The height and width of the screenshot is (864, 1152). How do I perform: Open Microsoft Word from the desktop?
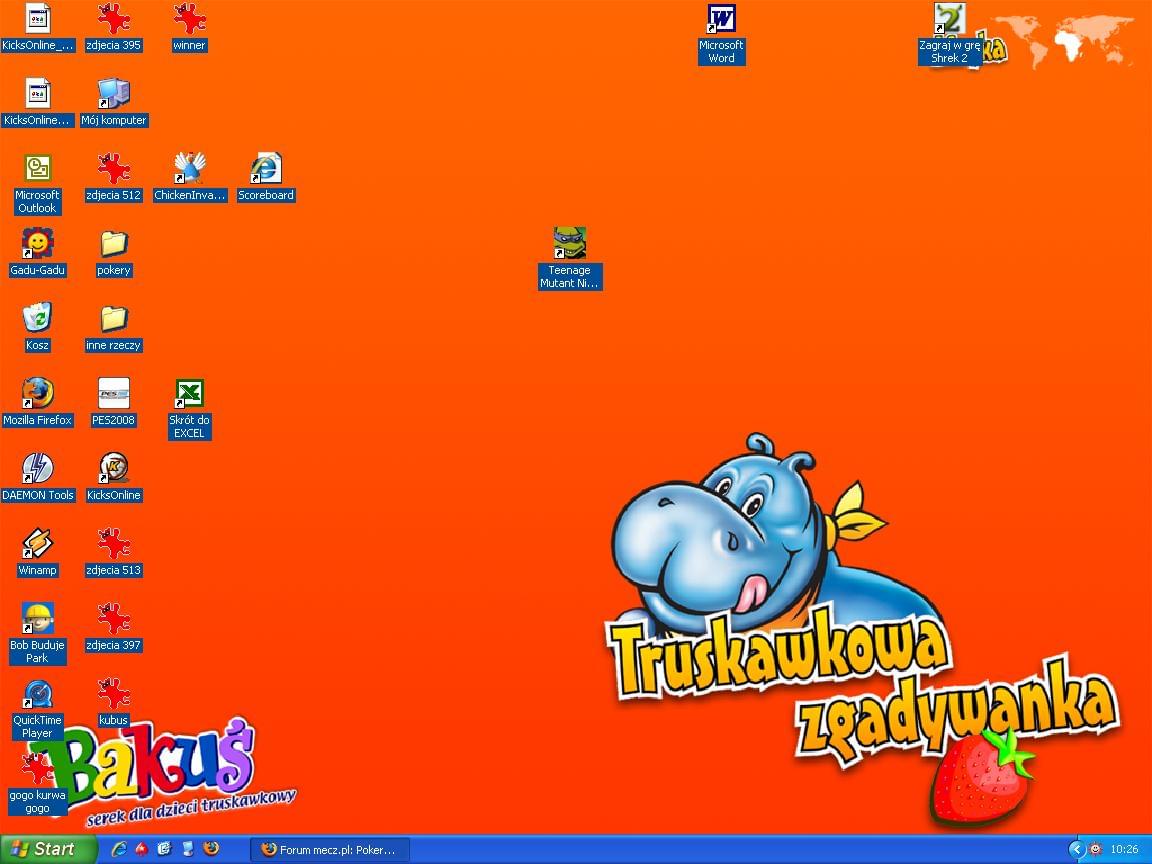pos(721,34)
